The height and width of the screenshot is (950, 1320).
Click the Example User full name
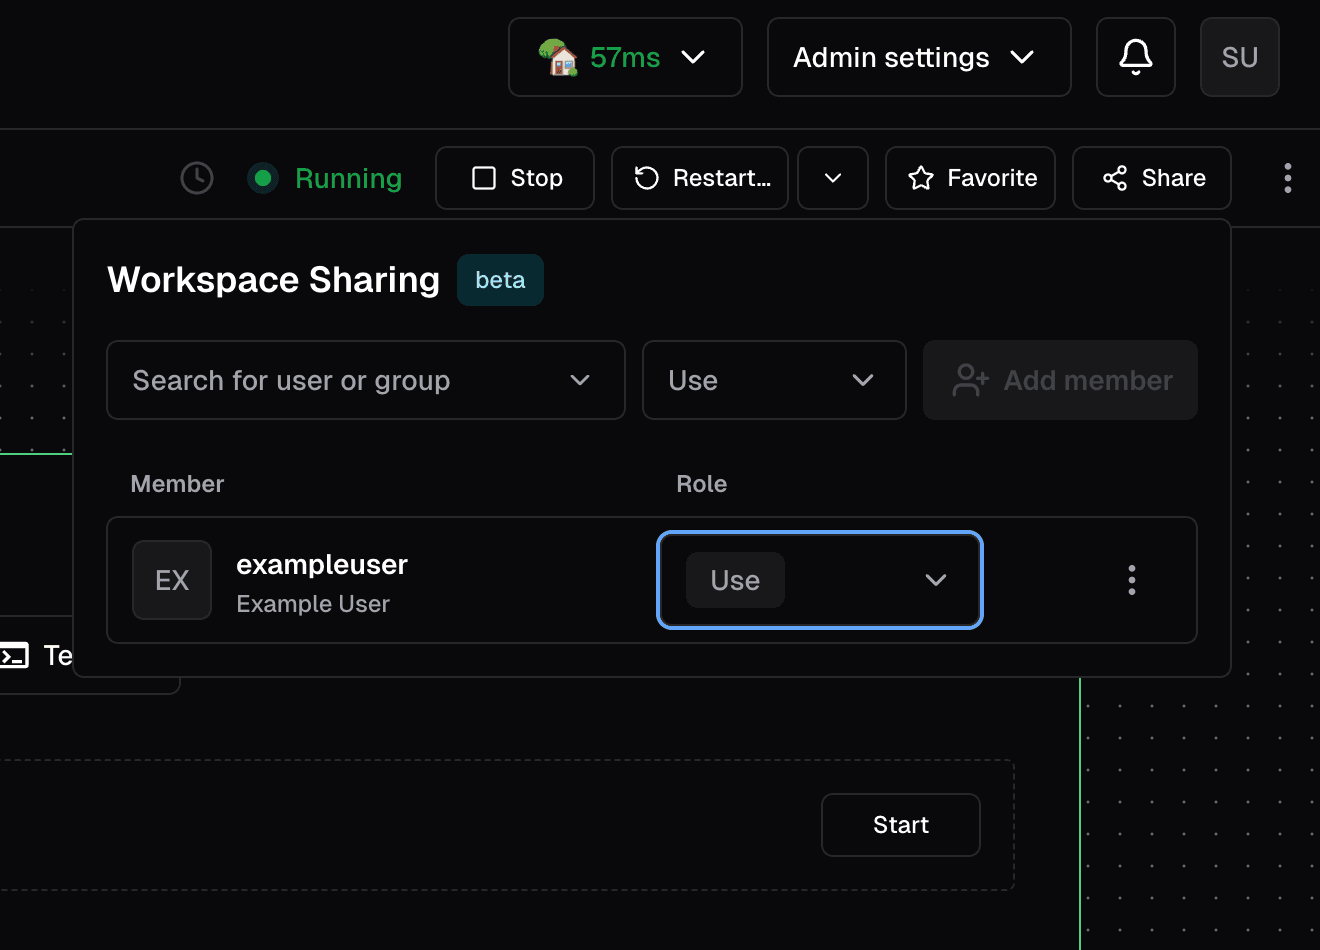[313, 604]
